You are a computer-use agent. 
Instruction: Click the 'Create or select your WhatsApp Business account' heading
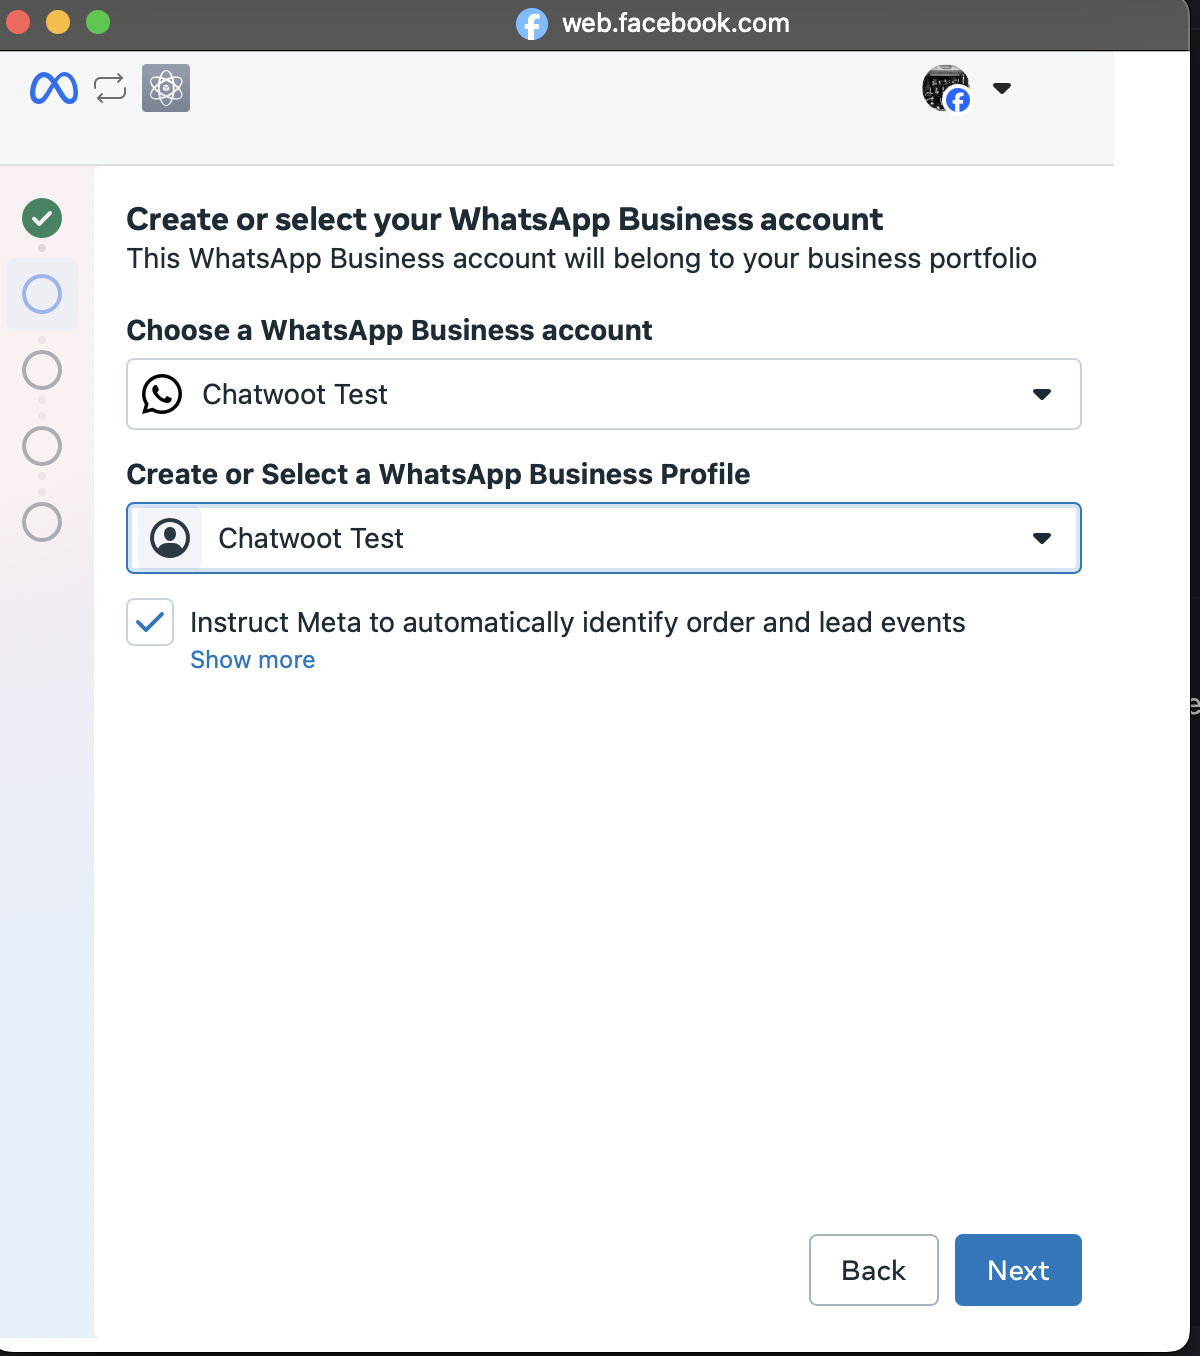click(x=505, y=219)
